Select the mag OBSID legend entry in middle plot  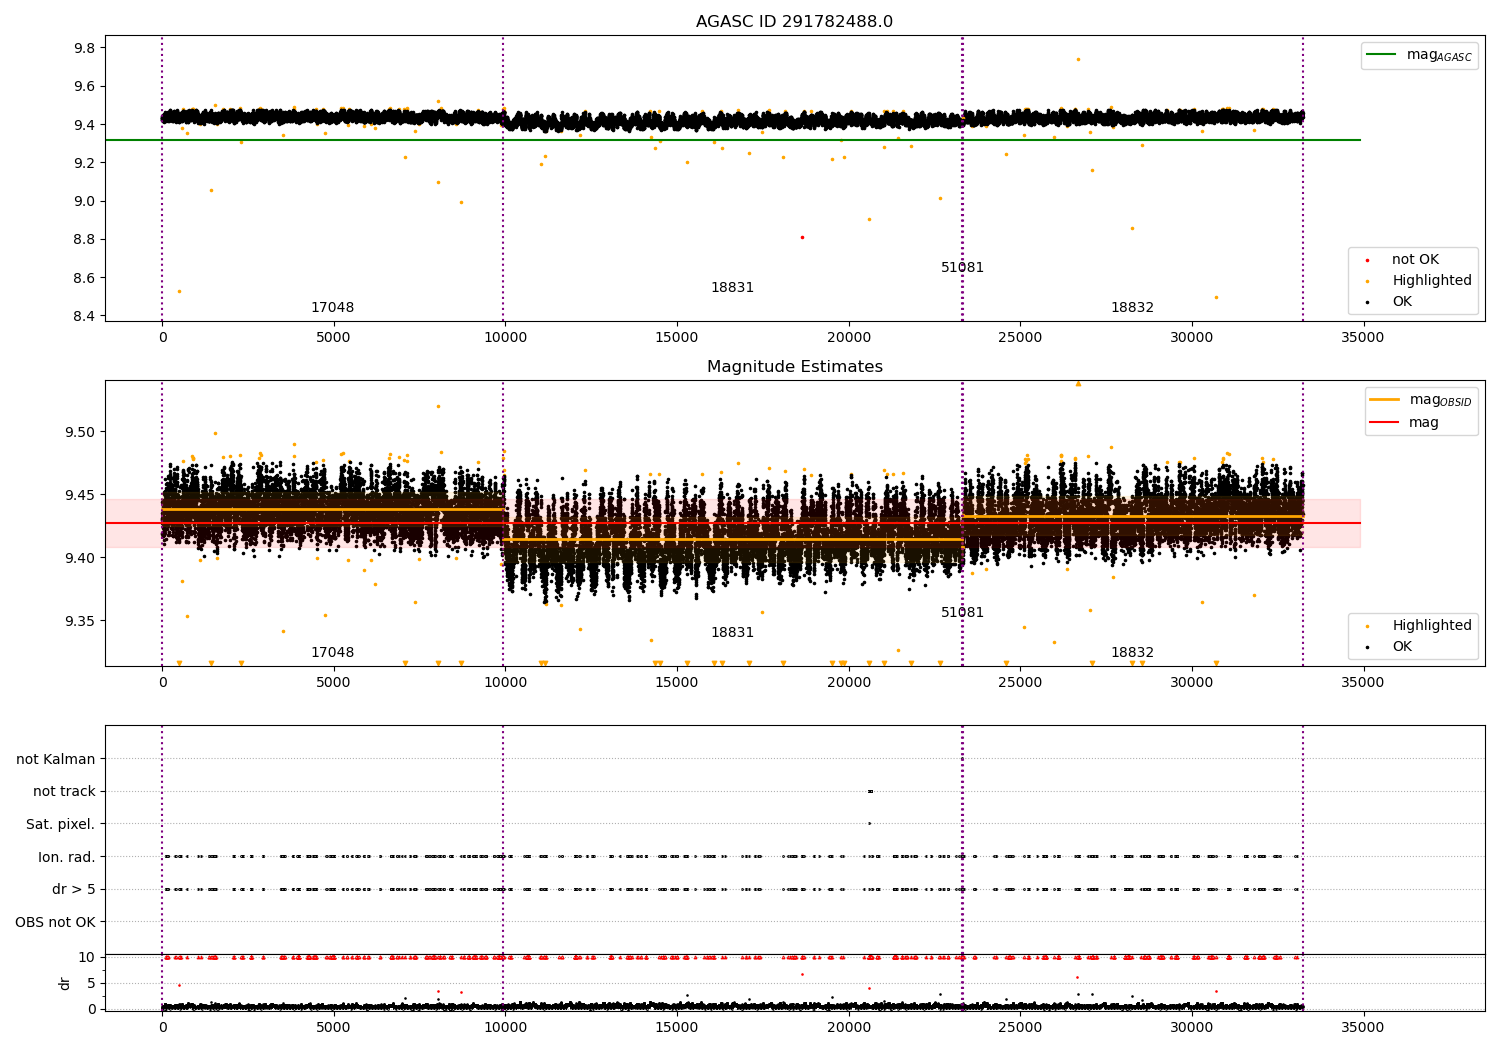pyautogui.click(x=1420, y=400)
